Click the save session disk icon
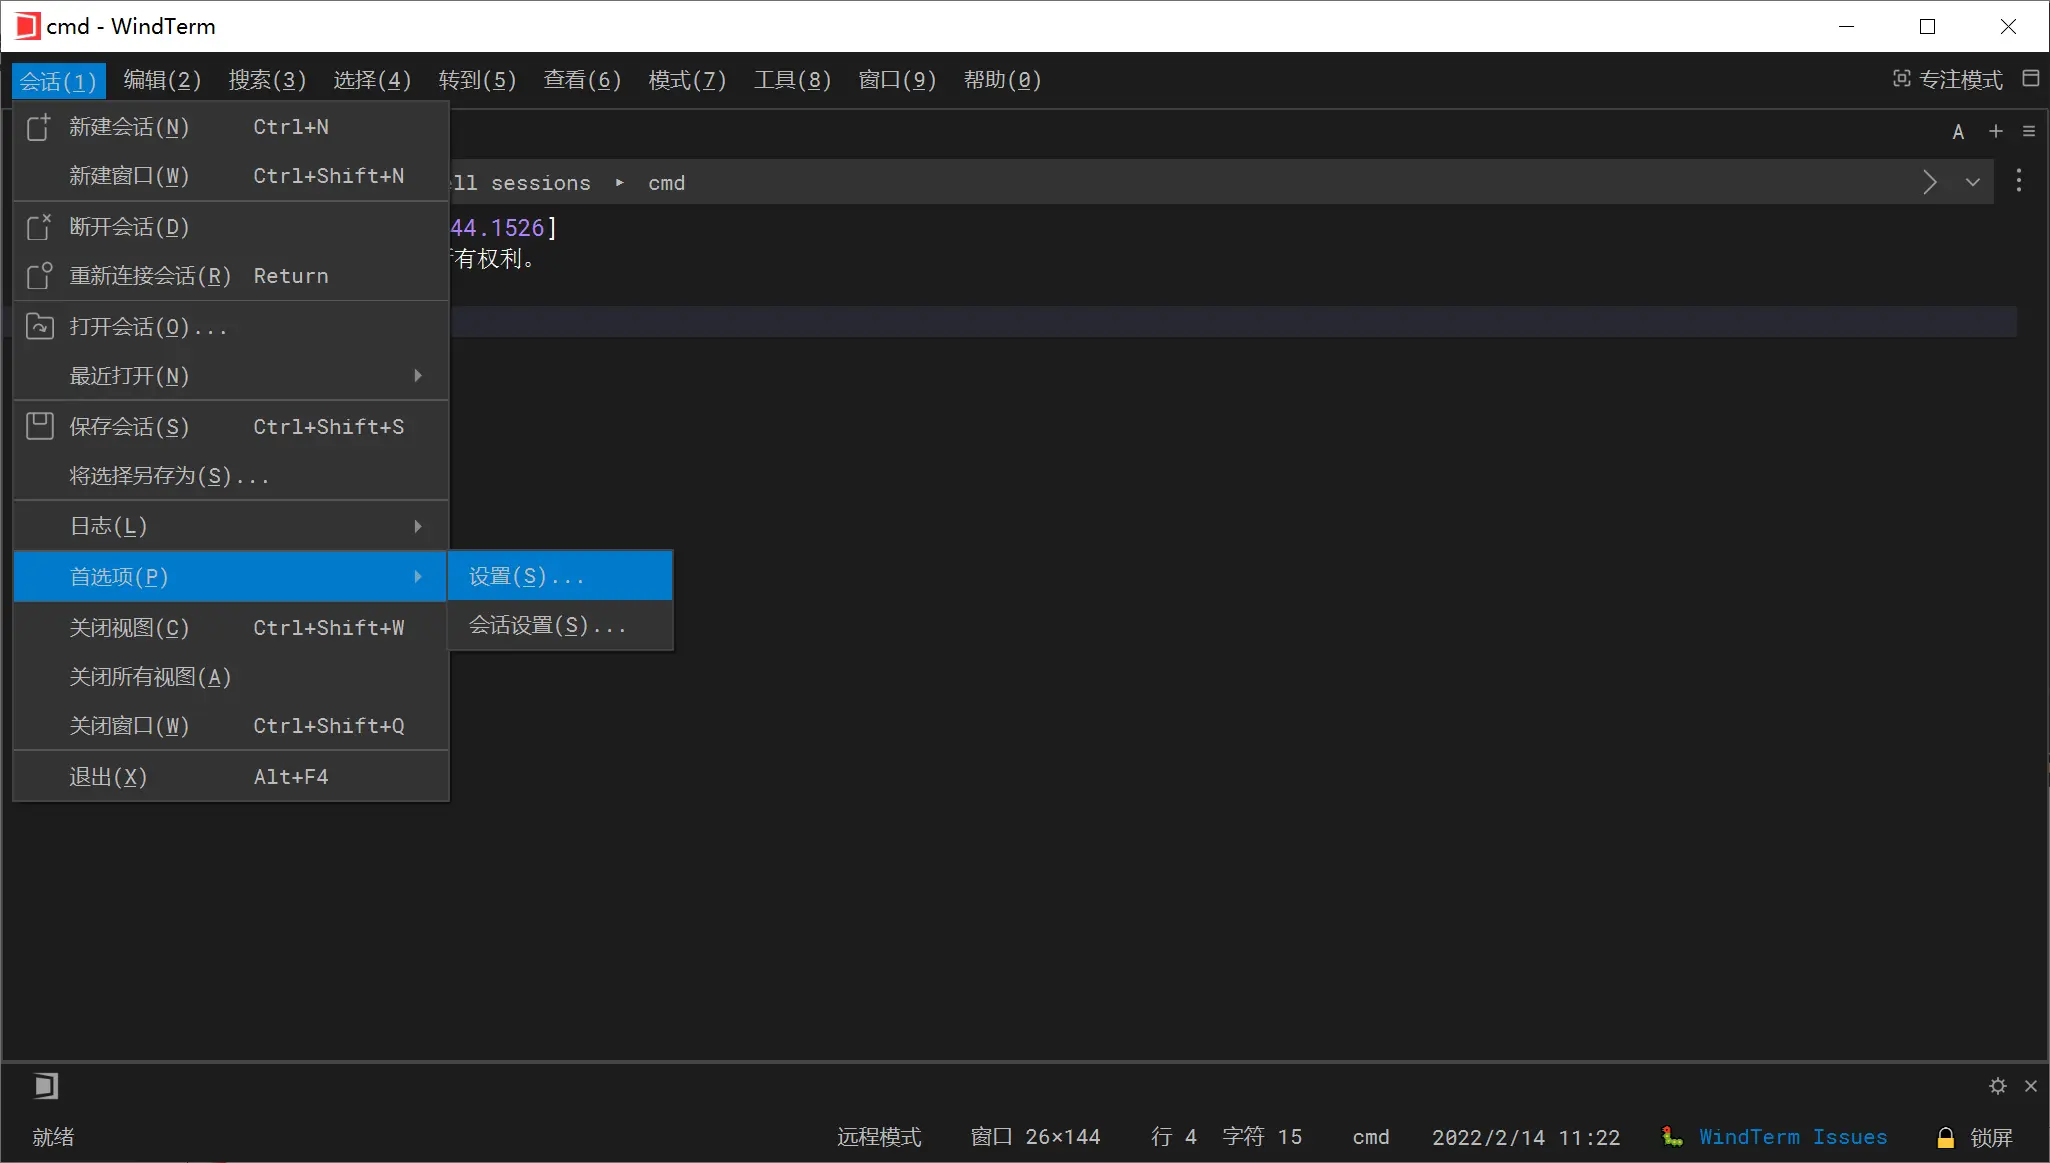 [x=39, y=426]
